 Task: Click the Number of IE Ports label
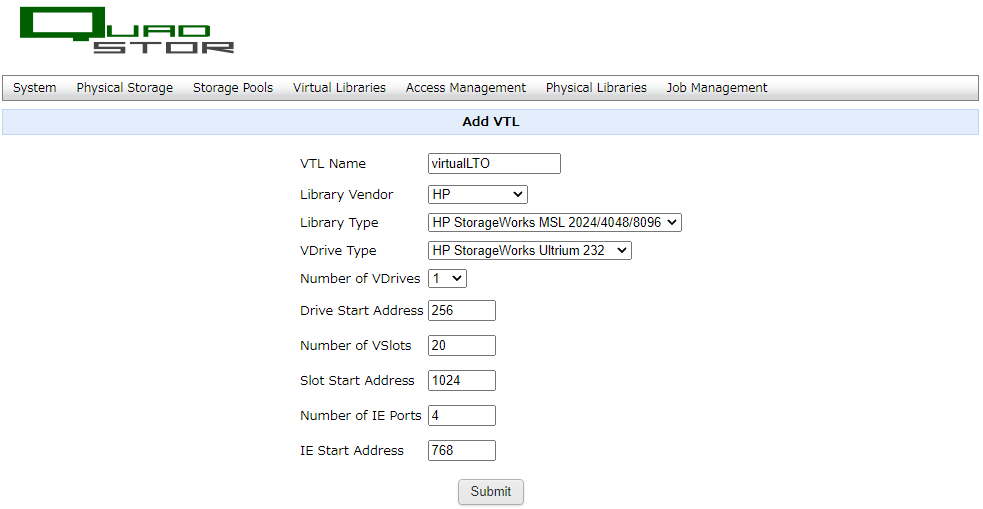point(361,416)
